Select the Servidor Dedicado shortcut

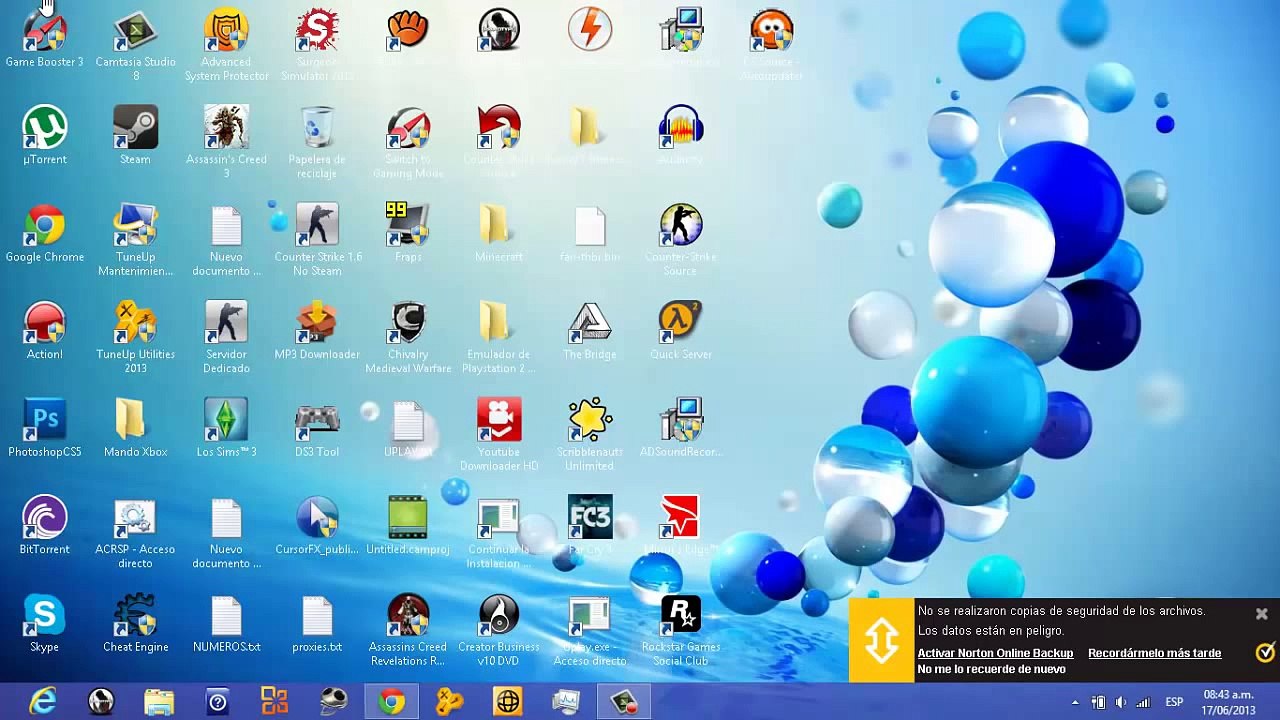pos(226,337)
